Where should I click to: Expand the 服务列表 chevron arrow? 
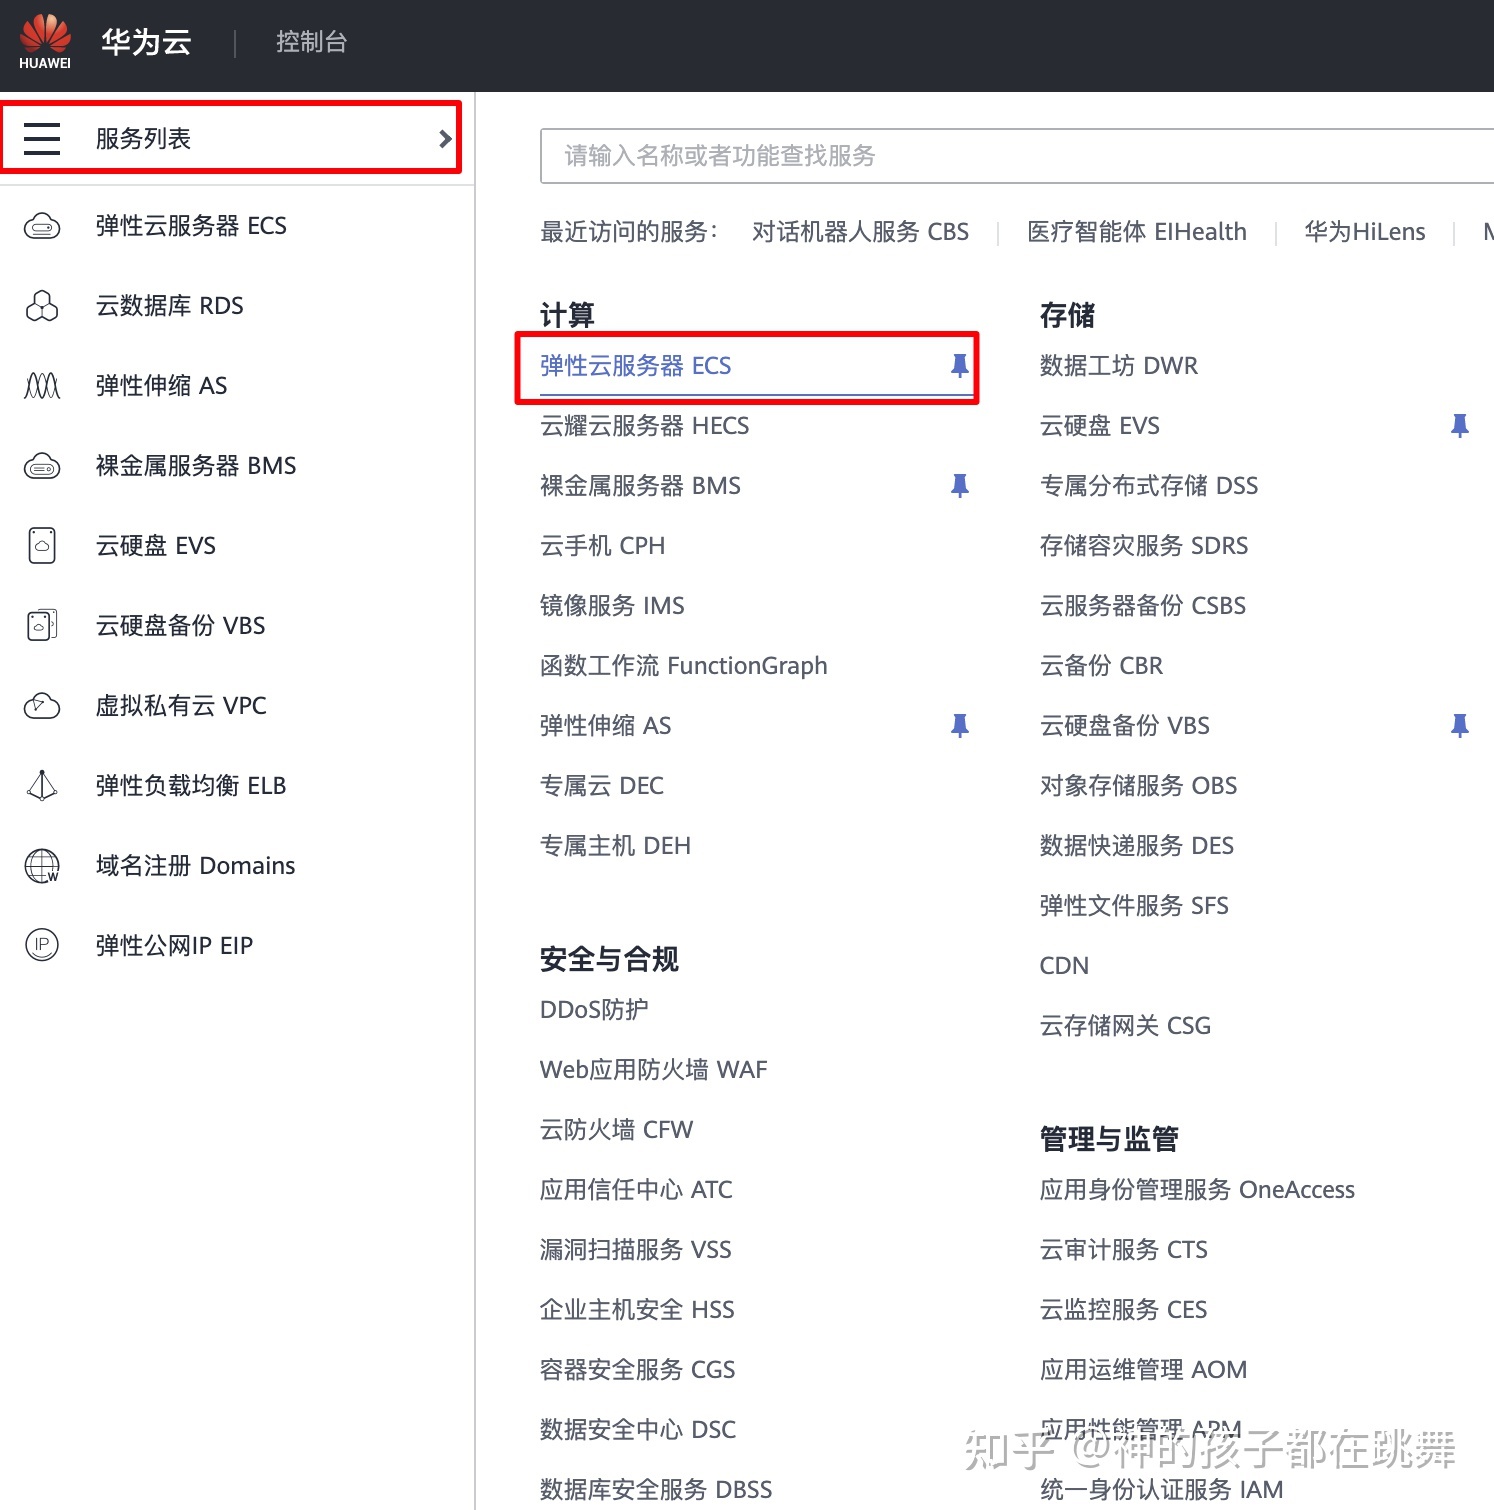[x=445, y=139]
